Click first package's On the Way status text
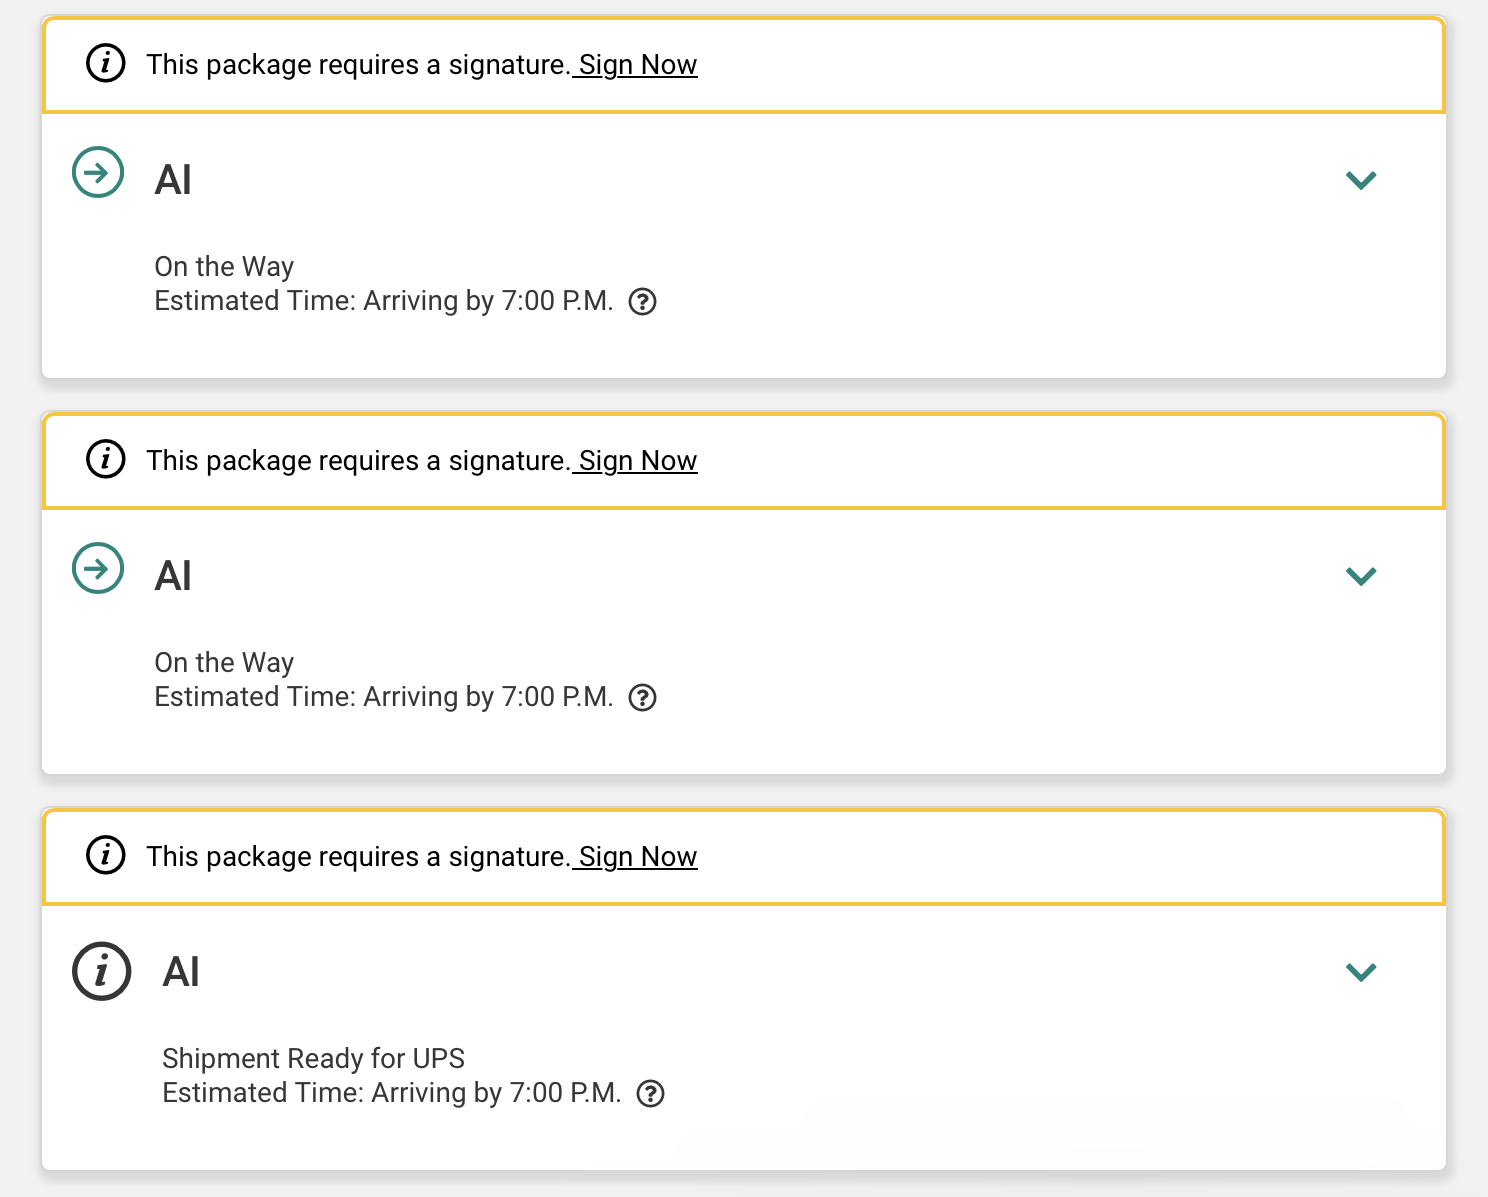This screenshot has width=1488, height=1197. coord(224,267)
